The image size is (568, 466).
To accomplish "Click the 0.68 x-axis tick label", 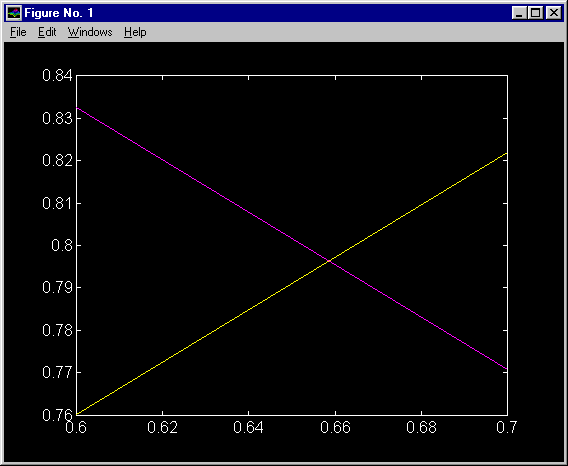I will 421,428.
